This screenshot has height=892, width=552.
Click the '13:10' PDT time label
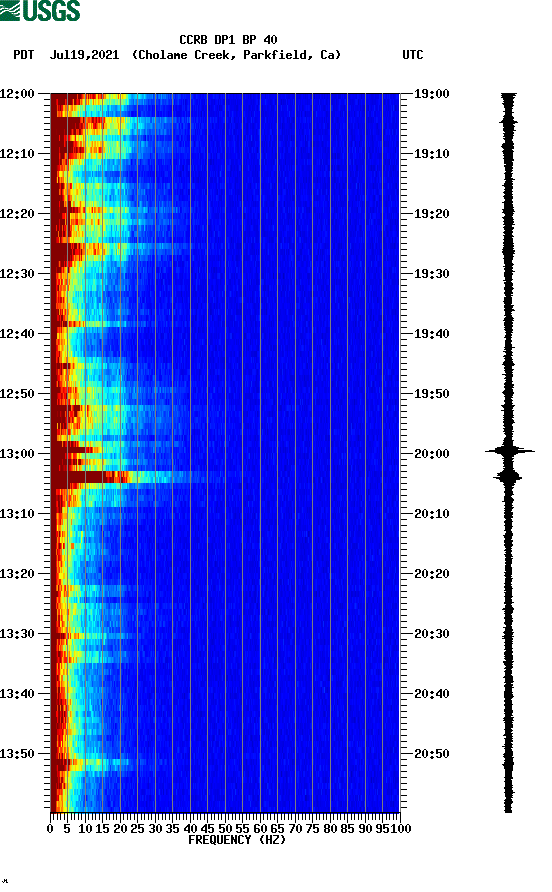click(x=18, y=514)
